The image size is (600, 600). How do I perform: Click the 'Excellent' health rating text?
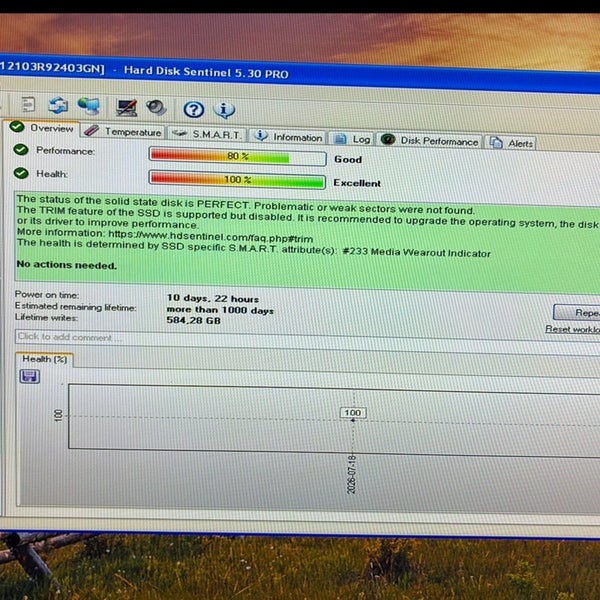click(x=357, y=183)
